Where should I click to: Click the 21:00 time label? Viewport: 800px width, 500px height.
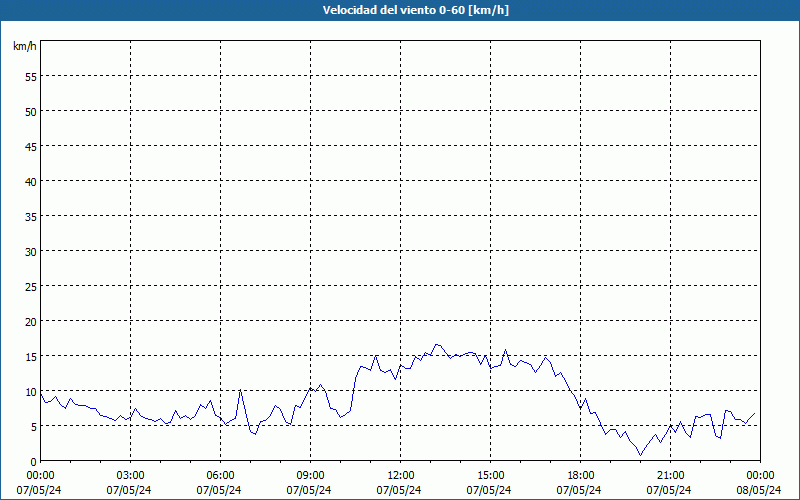[x=670, y=476]
